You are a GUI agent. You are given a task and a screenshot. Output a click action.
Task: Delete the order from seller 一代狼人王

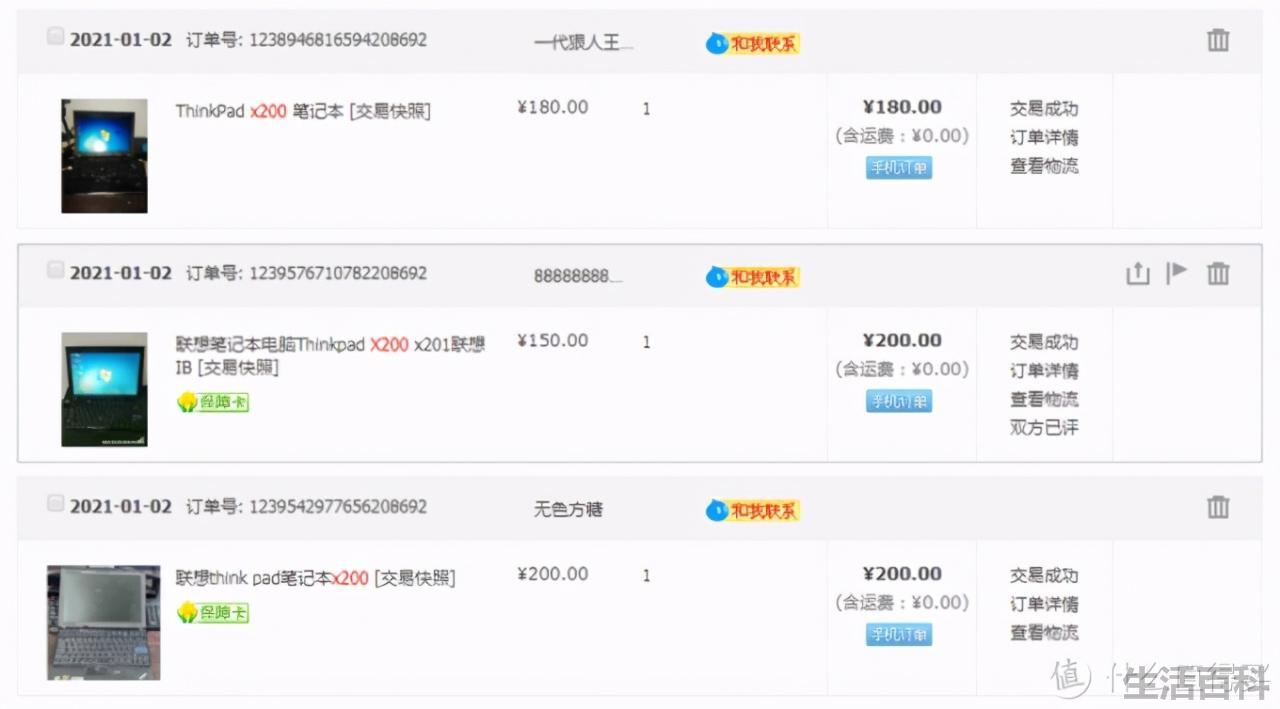1217,40
